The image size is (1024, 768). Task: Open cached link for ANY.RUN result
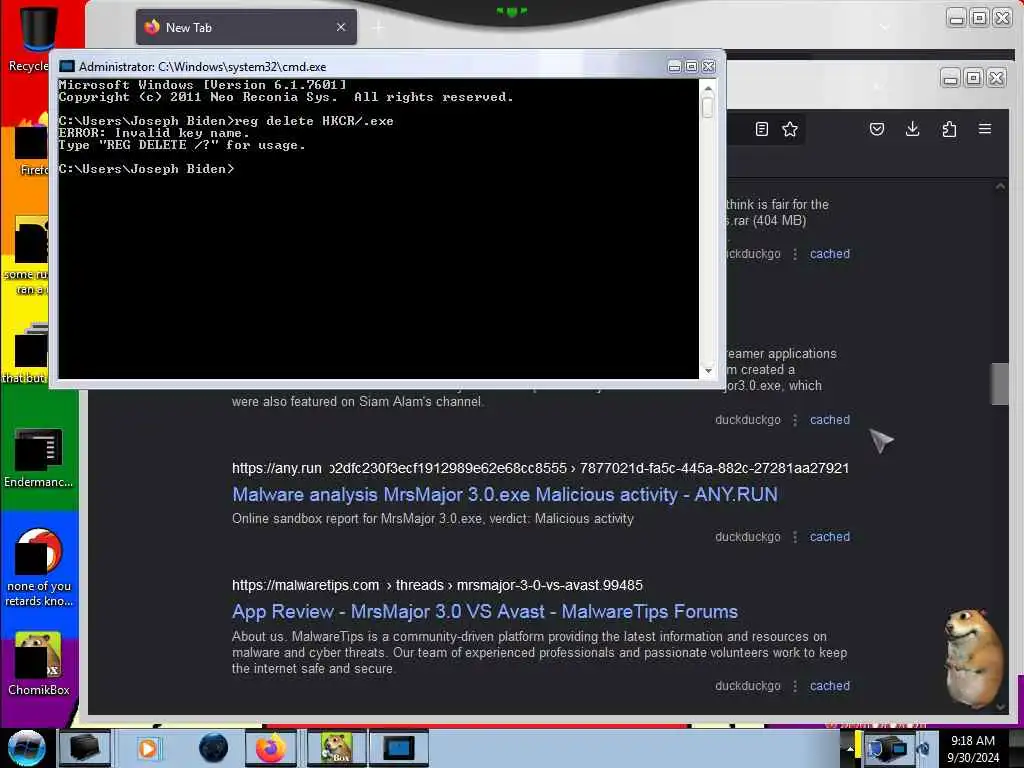point(829,536)
